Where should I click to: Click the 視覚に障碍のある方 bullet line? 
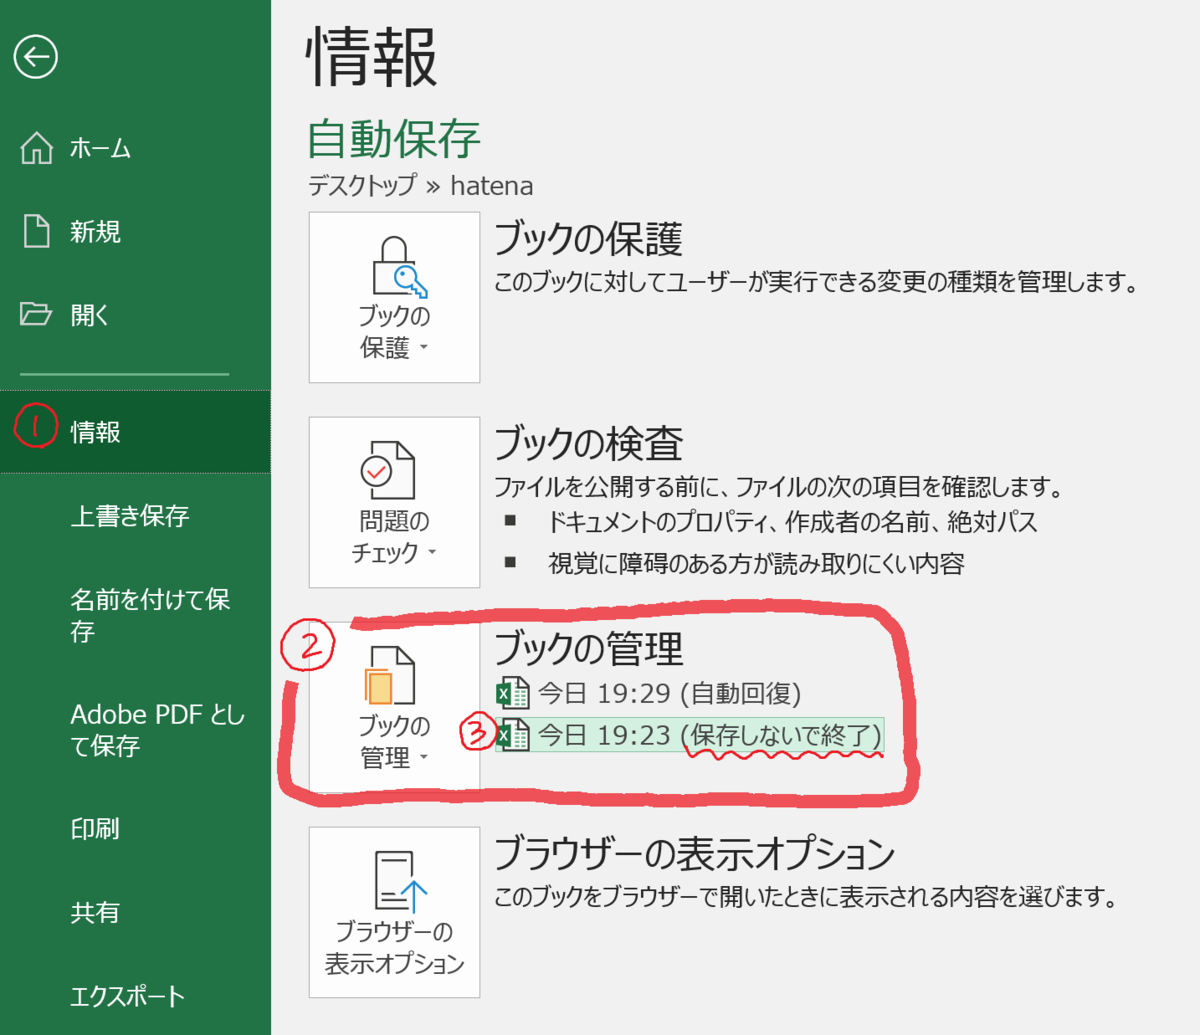click(756, 563)
